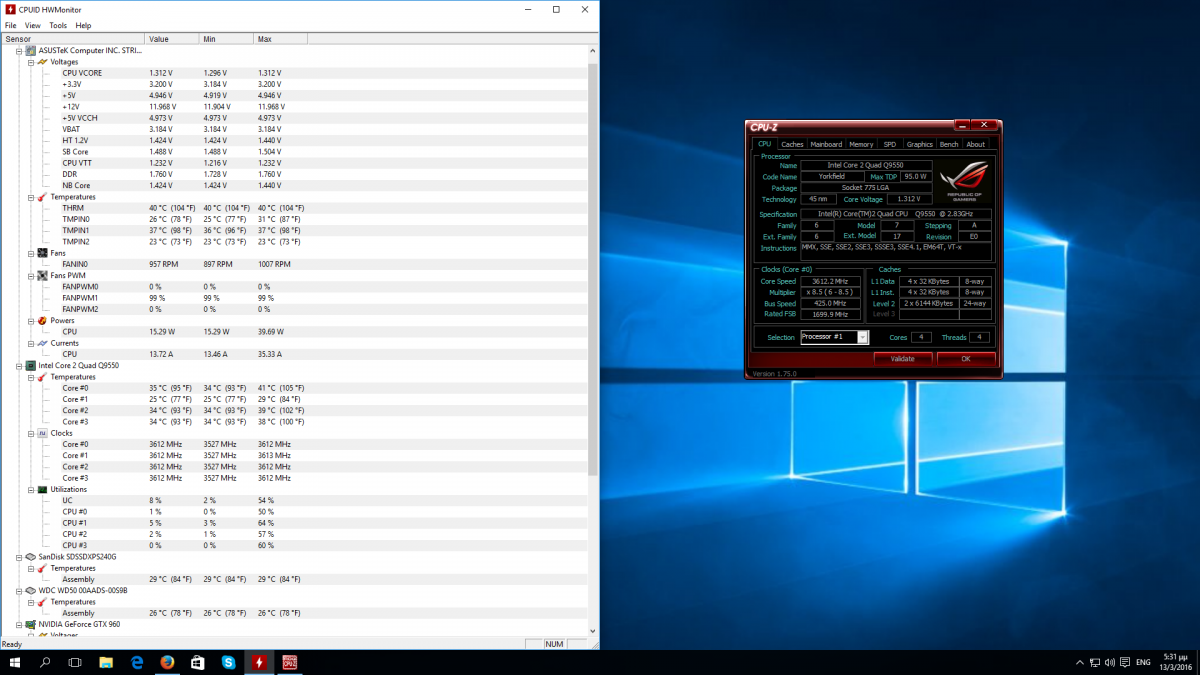Click the Fans PWM node icon

pyautogui.click(x=42, y=275)
